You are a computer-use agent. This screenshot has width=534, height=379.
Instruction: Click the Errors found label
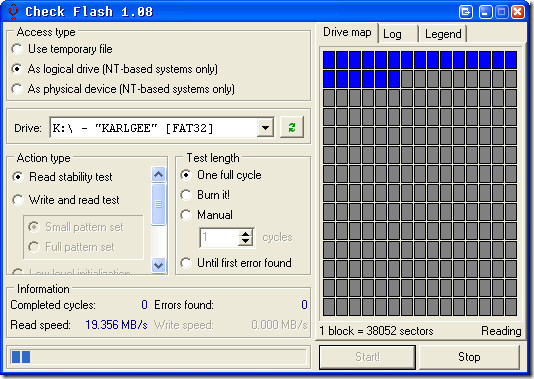coord(184,305)
